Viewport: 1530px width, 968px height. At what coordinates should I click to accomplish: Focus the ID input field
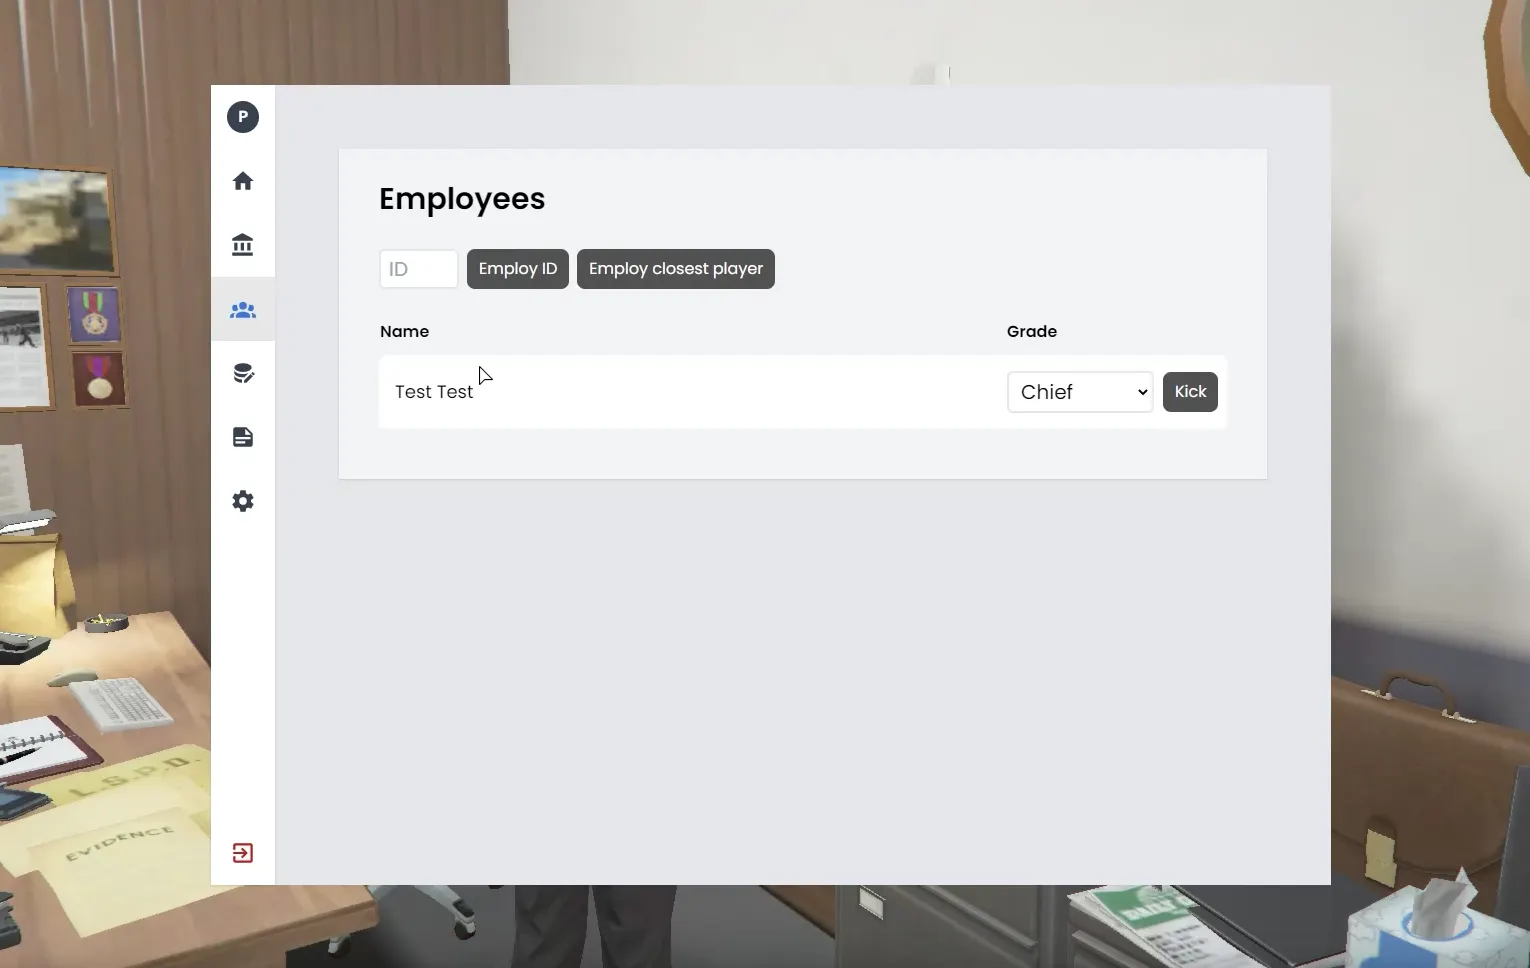click(418, 269)
